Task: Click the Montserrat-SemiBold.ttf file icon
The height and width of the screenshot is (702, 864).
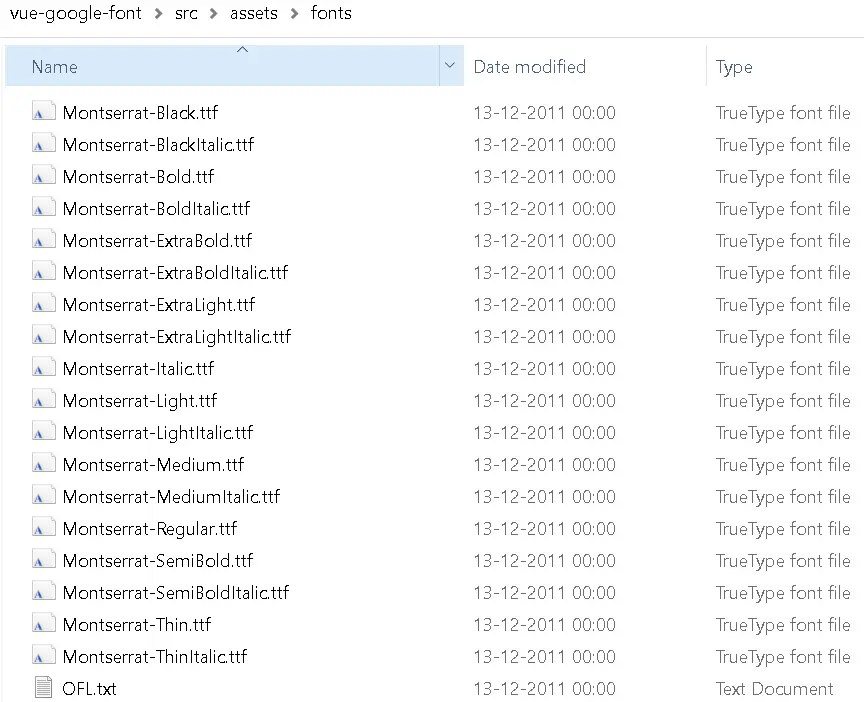Action: click(44, 559)
